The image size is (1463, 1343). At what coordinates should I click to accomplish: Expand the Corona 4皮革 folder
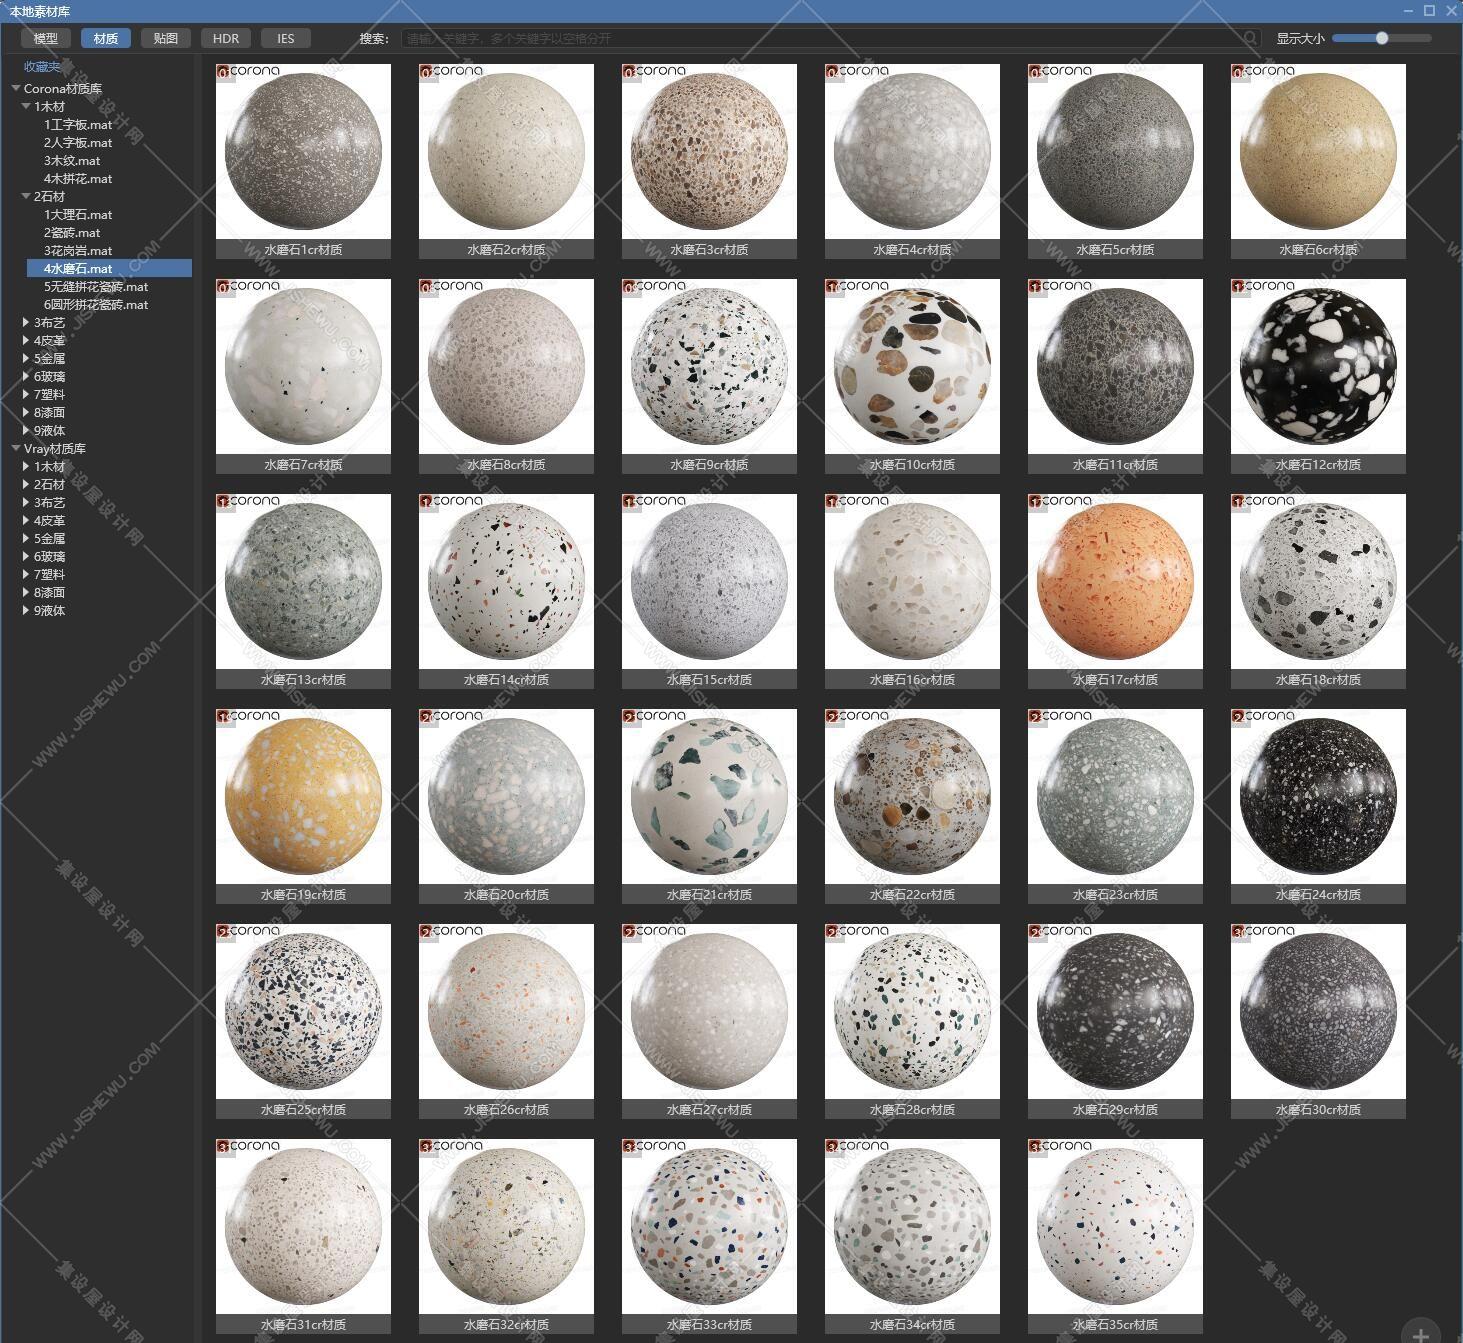point(26,341)
